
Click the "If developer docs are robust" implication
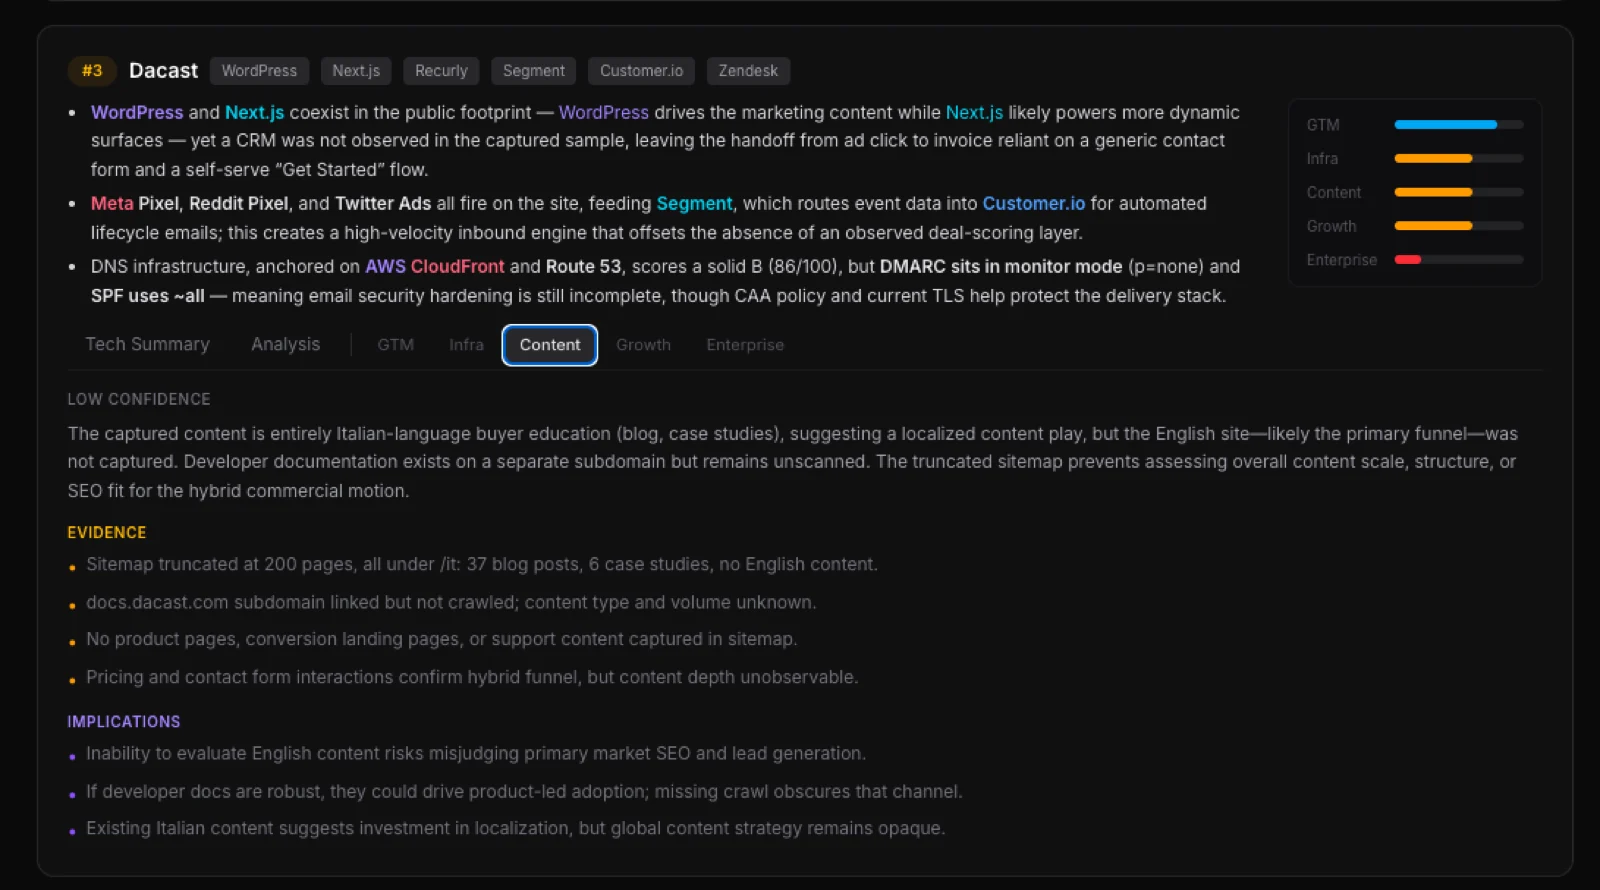[524, 791]
